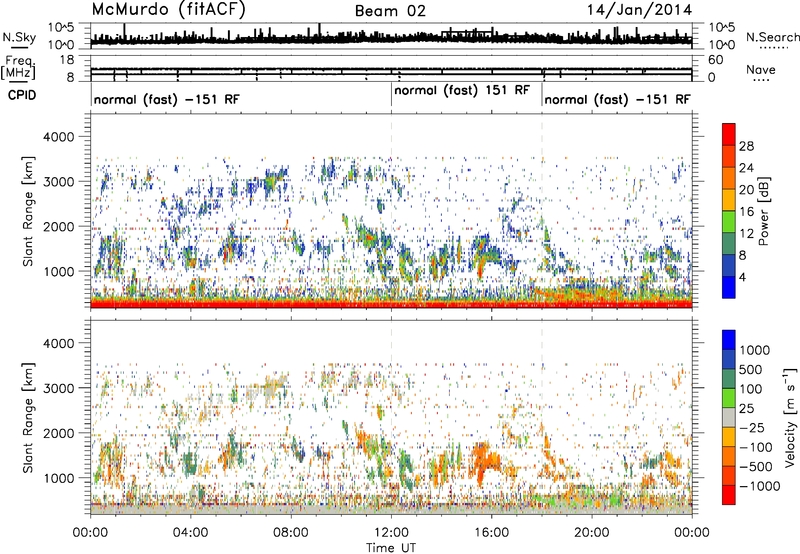800x554 pixels.
Task: Click the yellow 16–20 dB Power swatch
Action: [x=729, y=199]
